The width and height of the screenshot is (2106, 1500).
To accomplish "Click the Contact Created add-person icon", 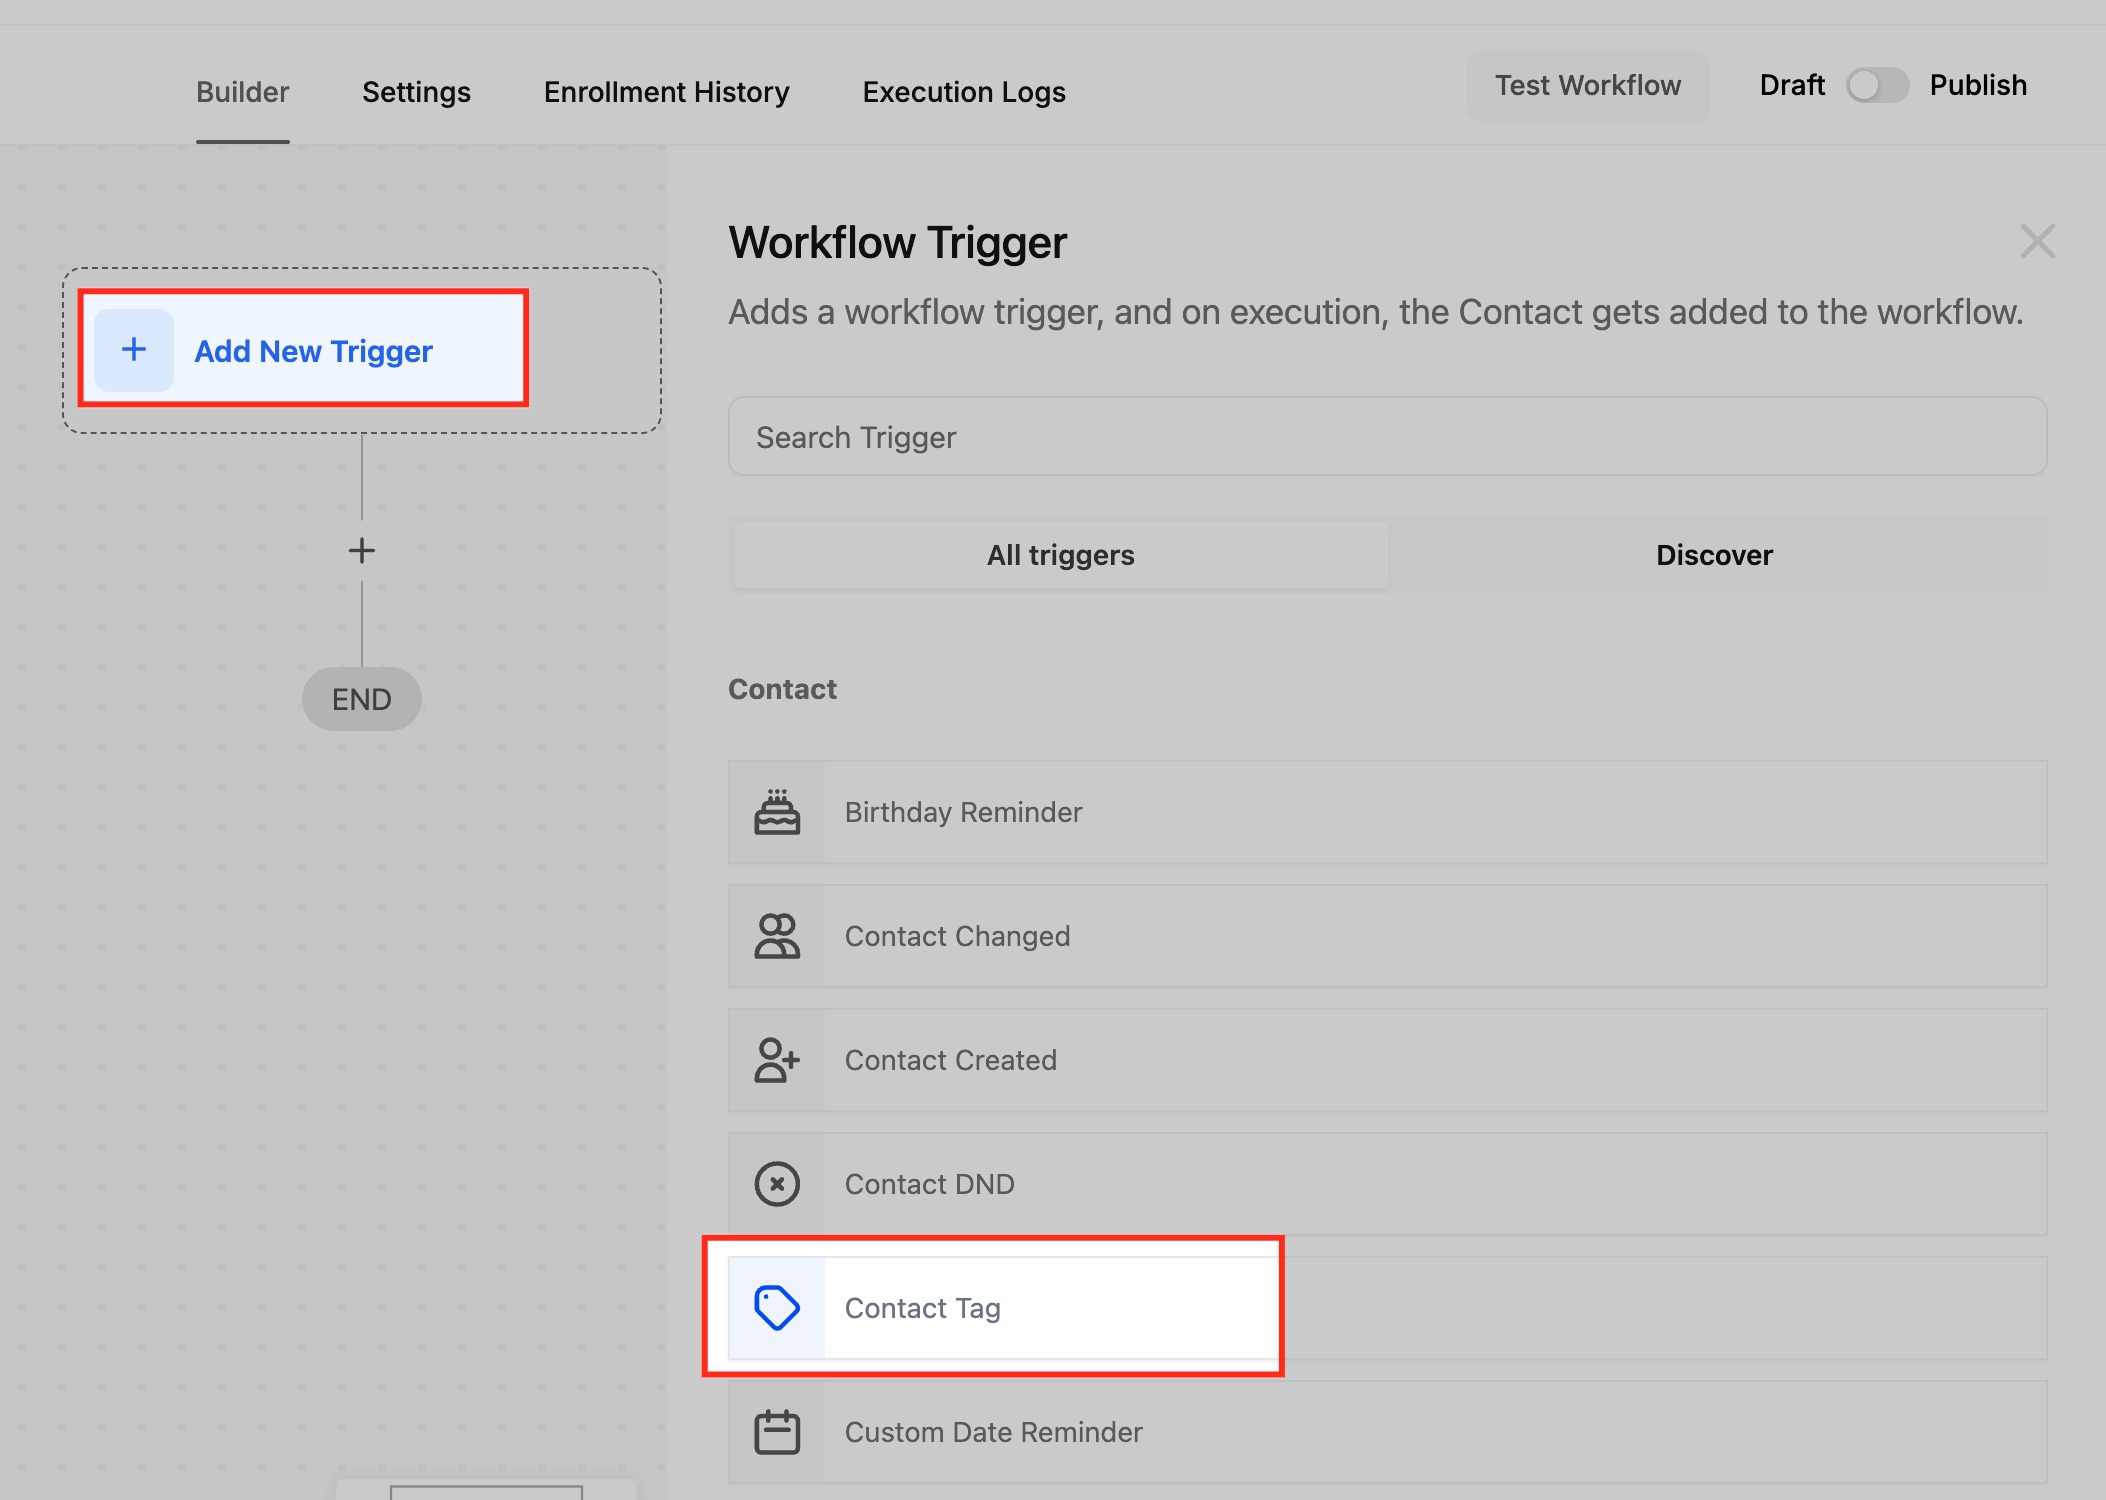I will click(x=777, y=1060).
